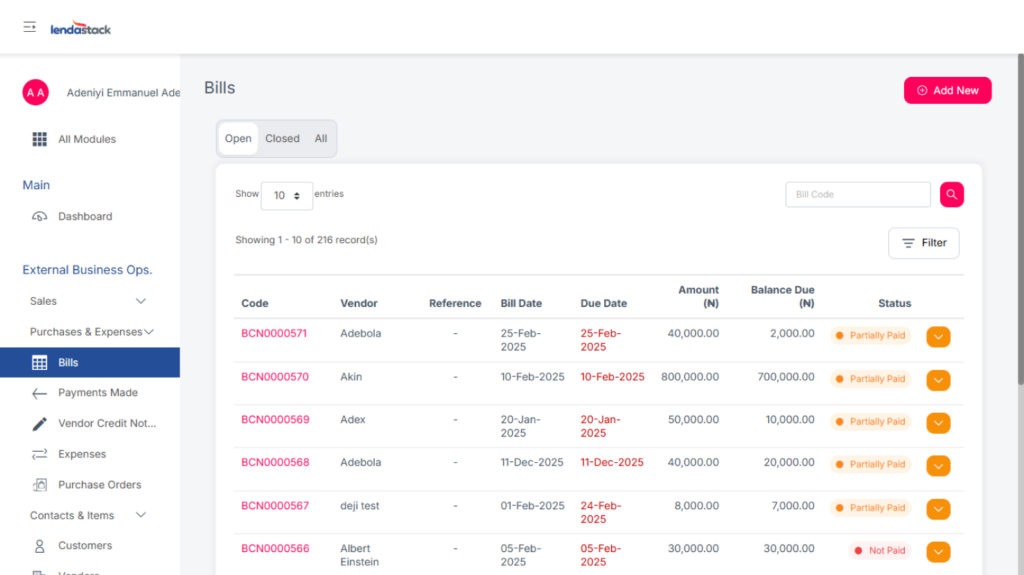This screenshot has height=575, width=1024.
Task: Click the lendastack logo
Action: click(81, 29)
